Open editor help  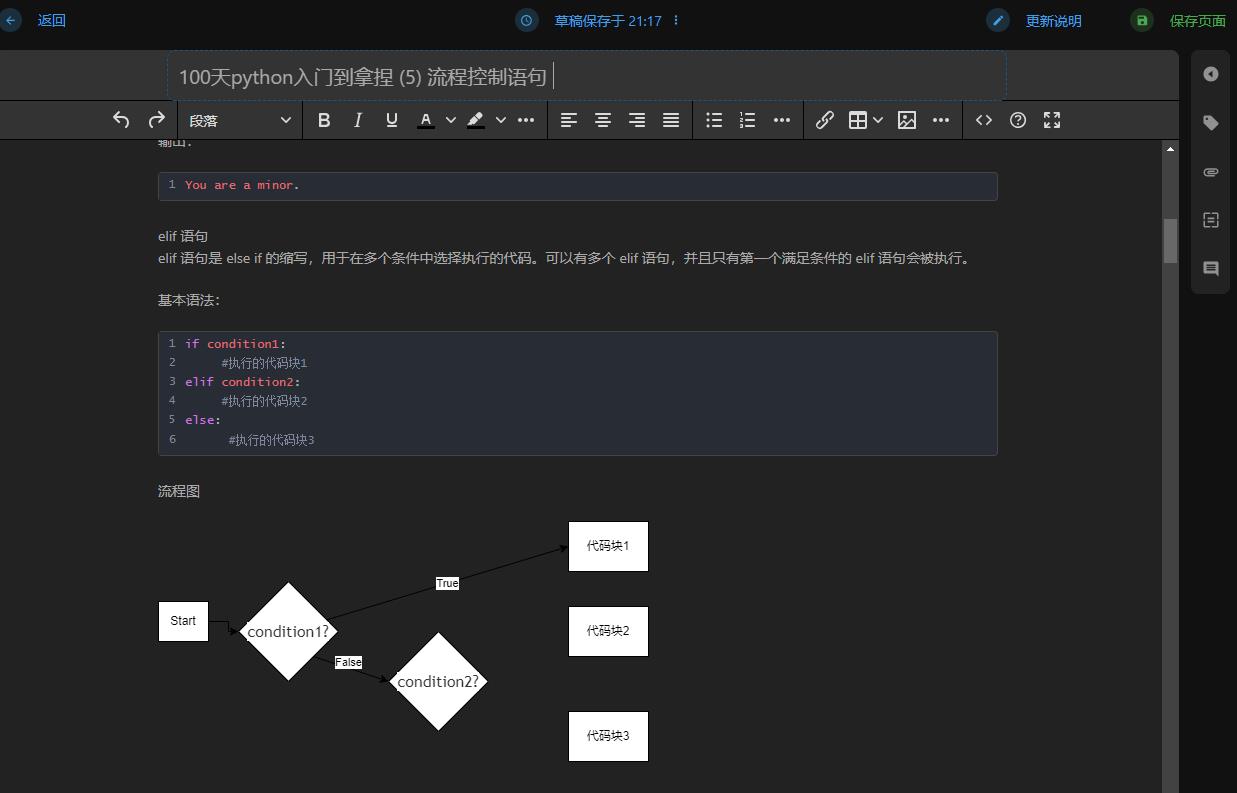(1018, 120)
